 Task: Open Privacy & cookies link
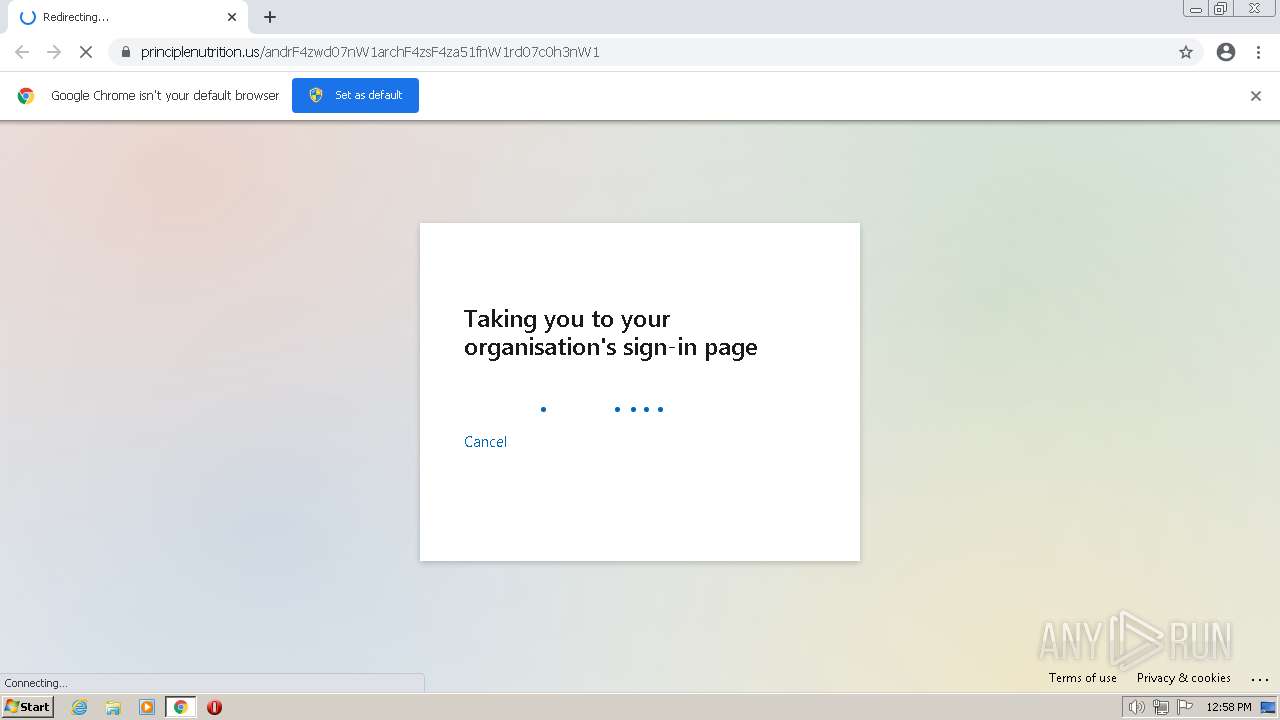coord(1184,678)
